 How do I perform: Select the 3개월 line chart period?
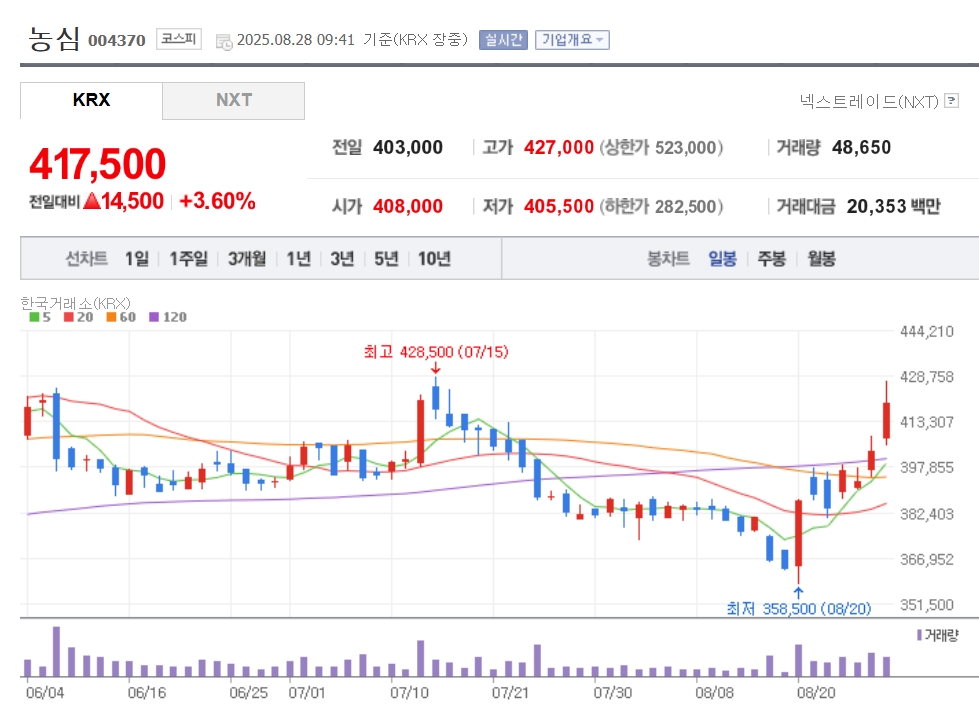click(247, 259)
